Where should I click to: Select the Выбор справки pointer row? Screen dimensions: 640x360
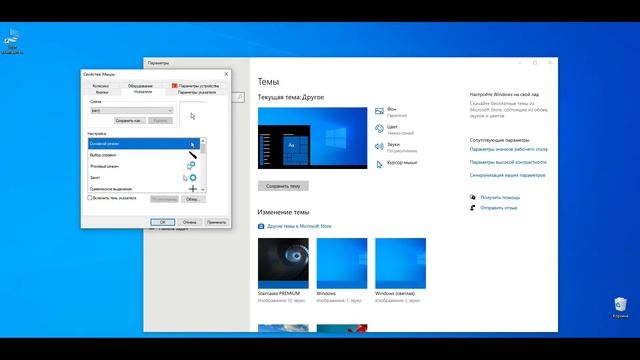pyautogui.click(x=144, y=155)
